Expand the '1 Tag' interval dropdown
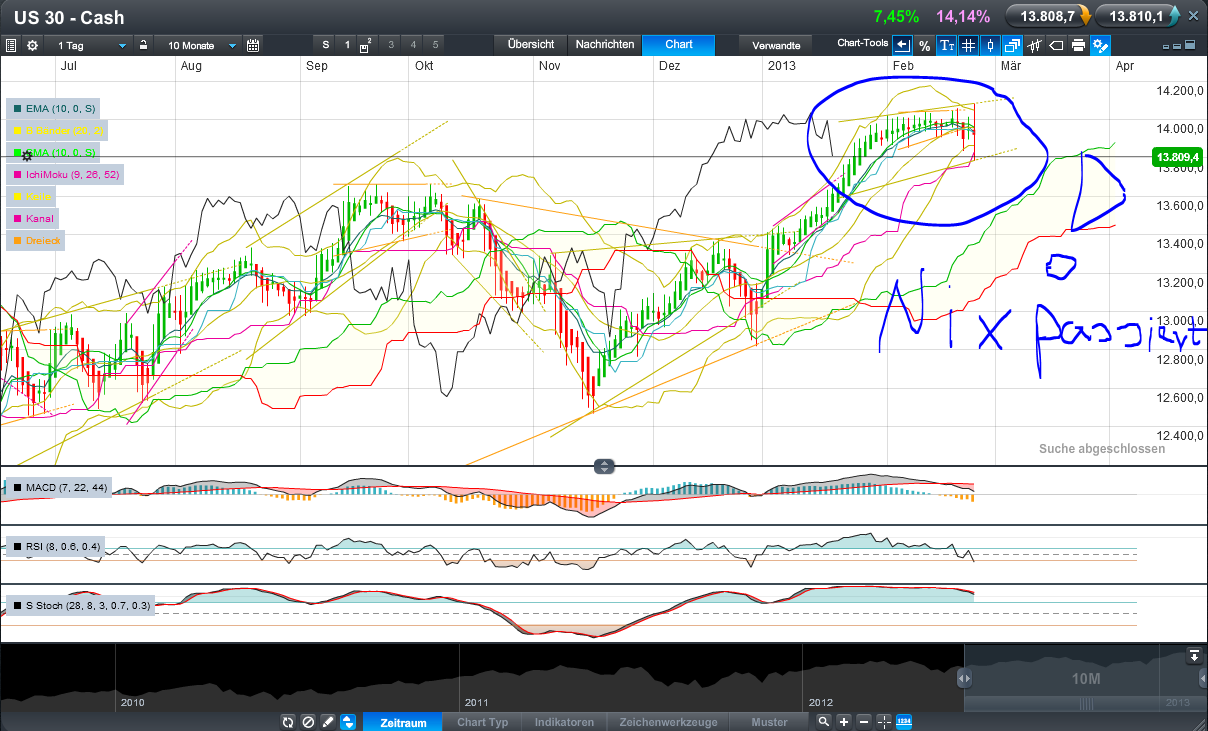Image resolution: width=1208 pixels, height=731 pixels. pos(91,45)
